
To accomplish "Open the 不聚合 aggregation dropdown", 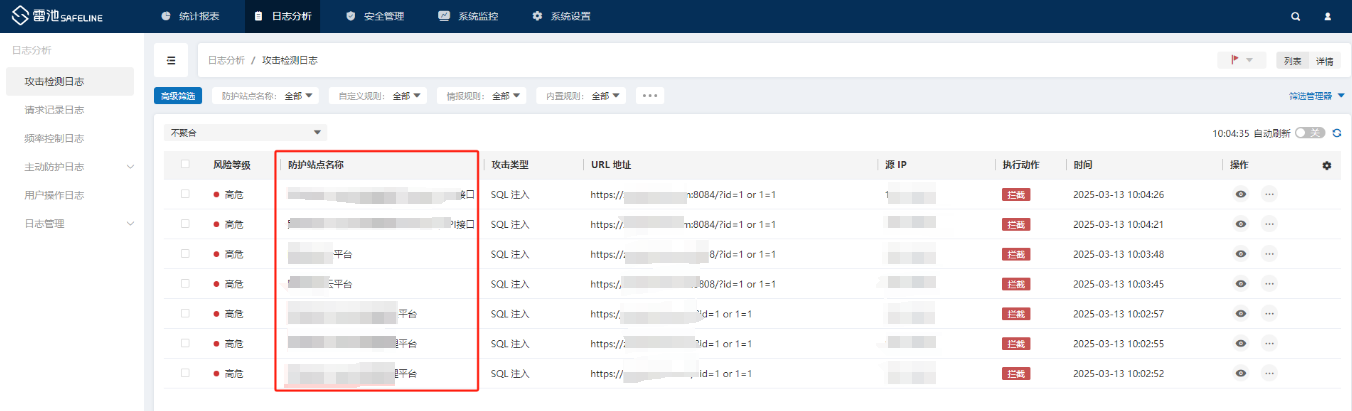I will 245,132.
